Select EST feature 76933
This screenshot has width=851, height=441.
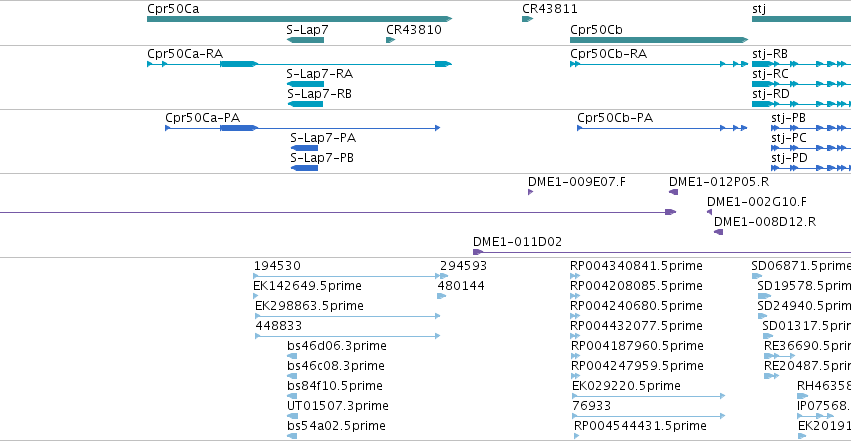click(649, 417)
